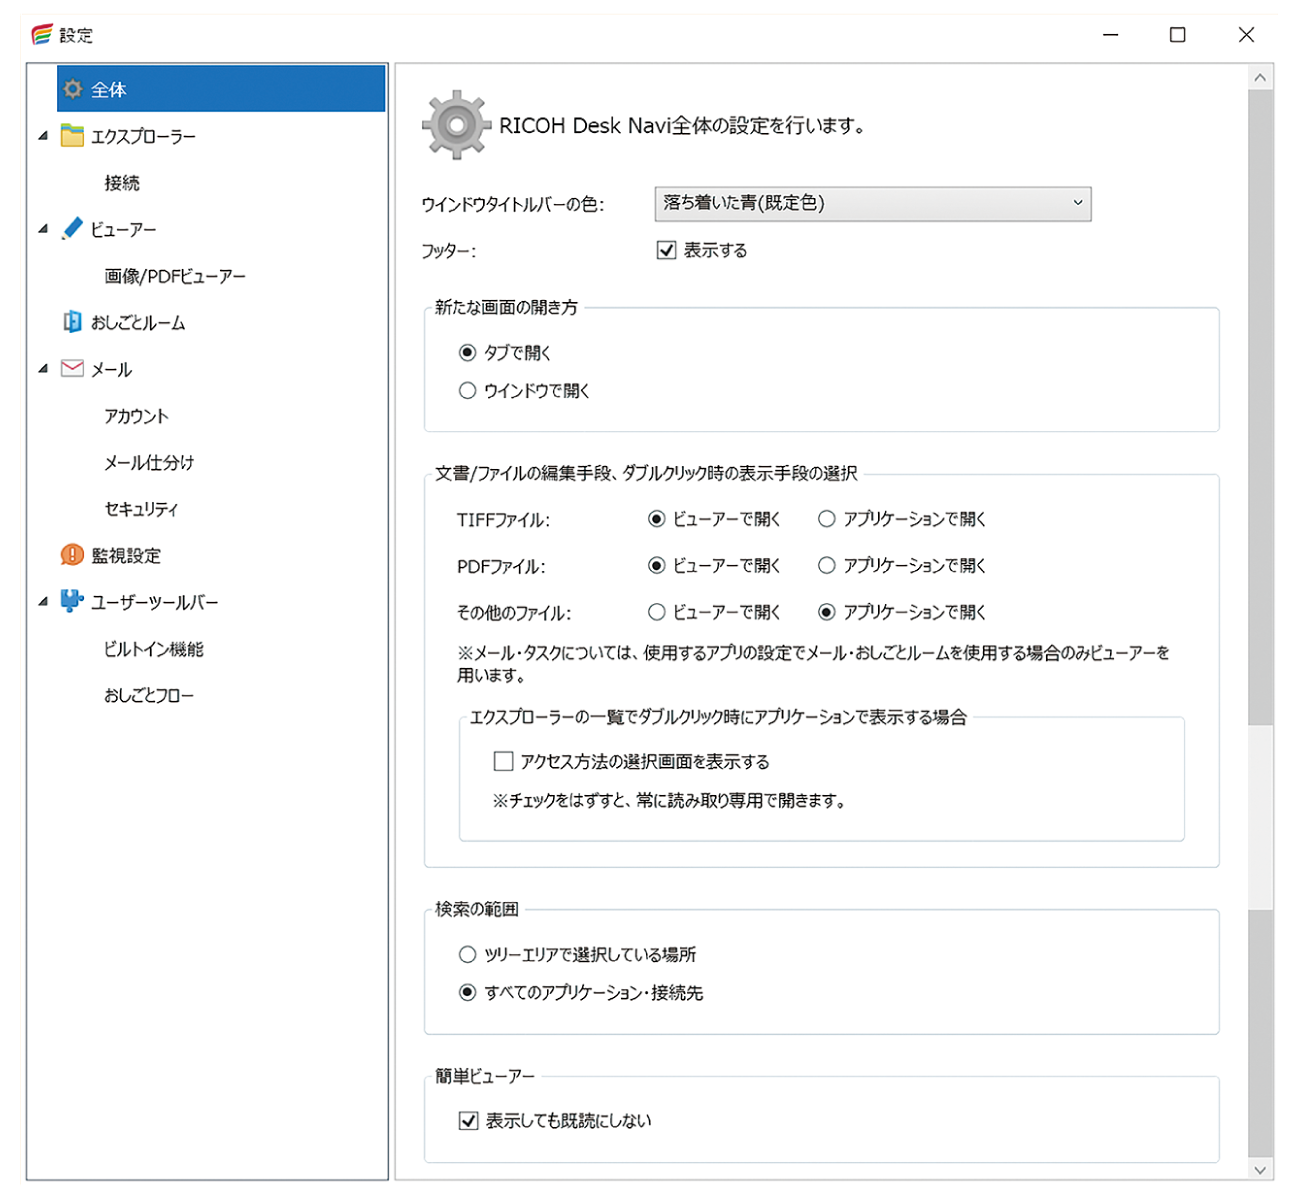Open ビルトイン機能 settings
Image resolution: width=1300 pixels, height=1200 pixels.
(x=154, y=649)
